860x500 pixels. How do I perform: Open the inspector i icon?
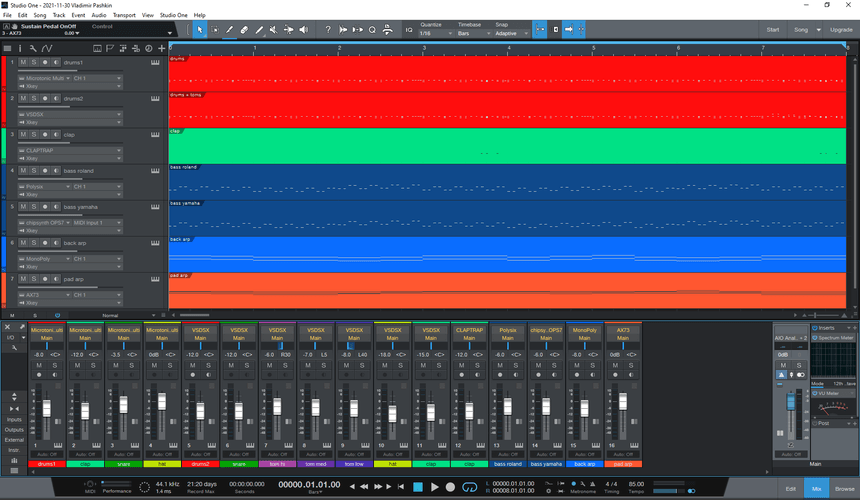pos(20,49)
